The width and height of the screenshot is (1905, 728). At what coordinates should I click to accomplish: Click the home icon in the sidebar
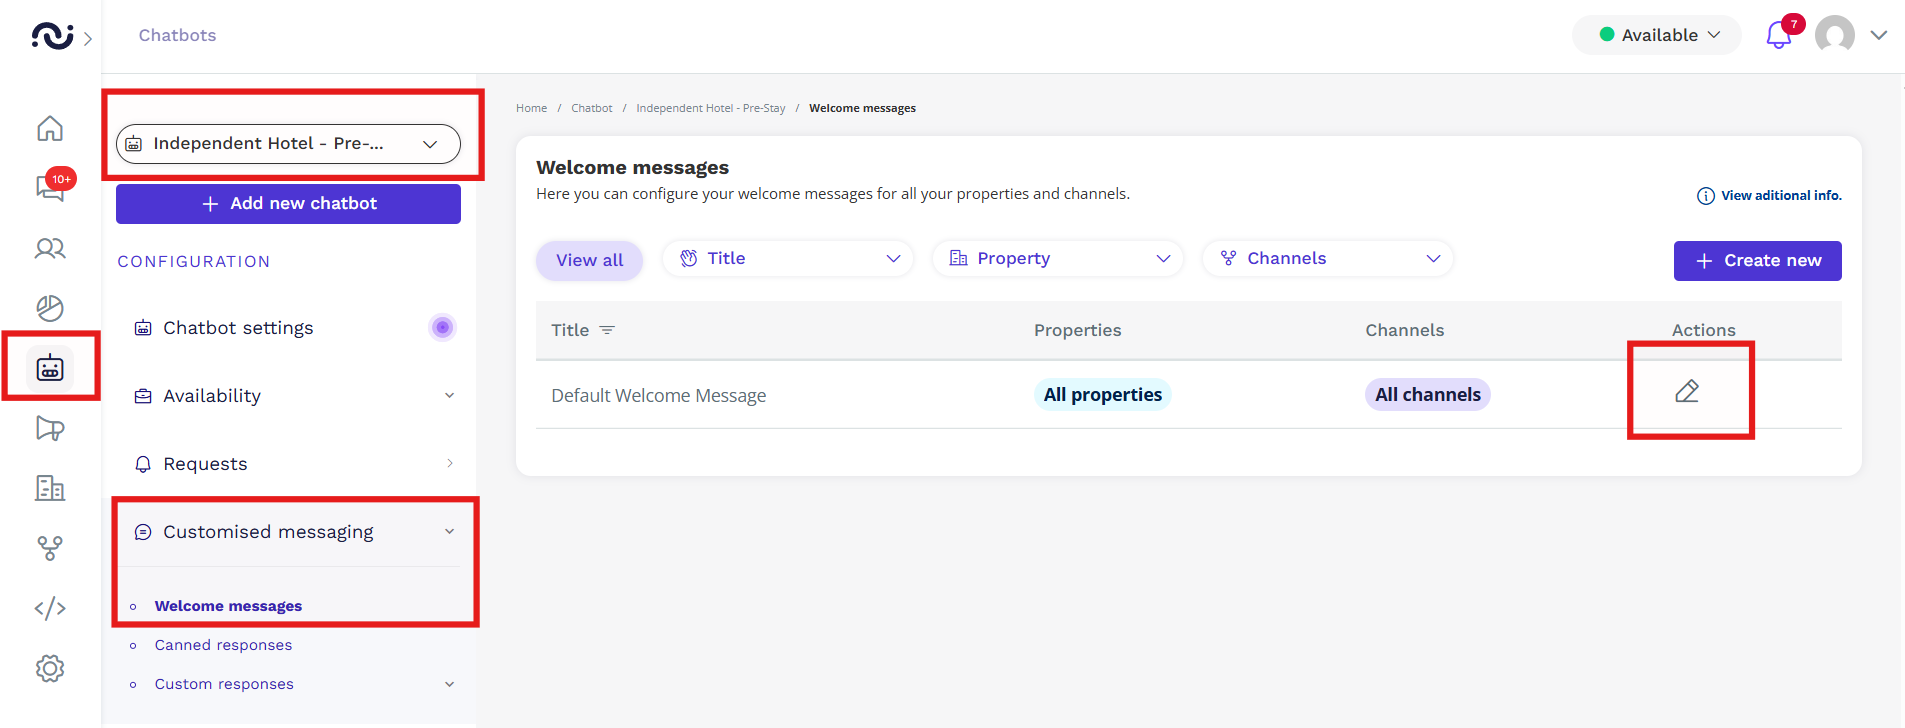(50, 129)
